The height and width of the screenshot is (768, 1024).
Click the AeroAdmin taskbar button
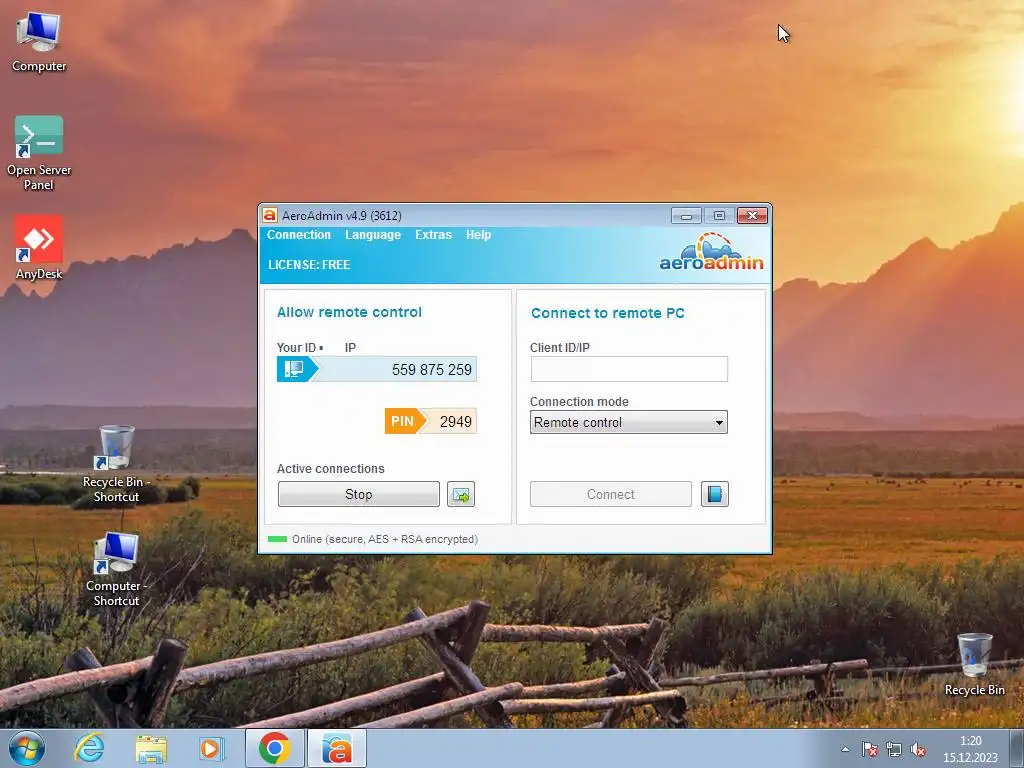click(x=337, y=748)
